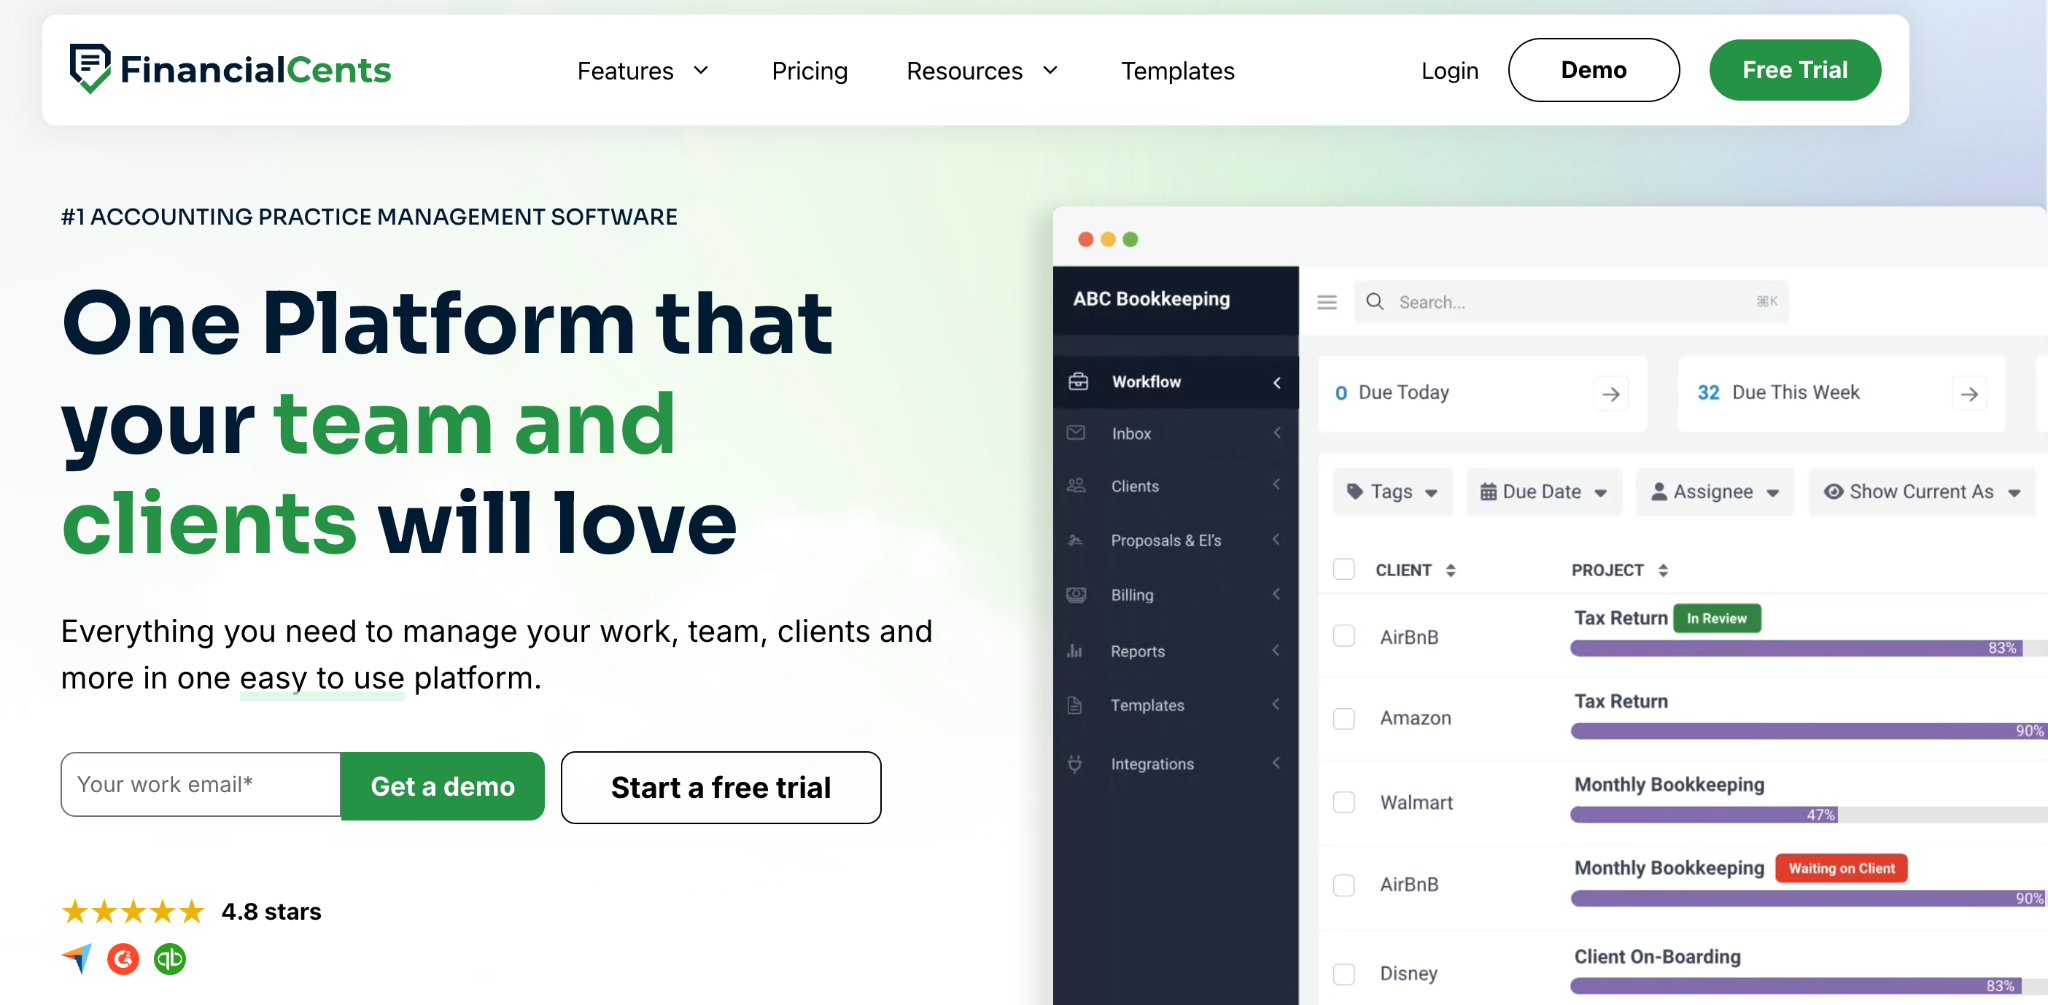Click the Inbox envelope icon
The width and height of the screenshot is (2048, 1005).
[1076, 433]
